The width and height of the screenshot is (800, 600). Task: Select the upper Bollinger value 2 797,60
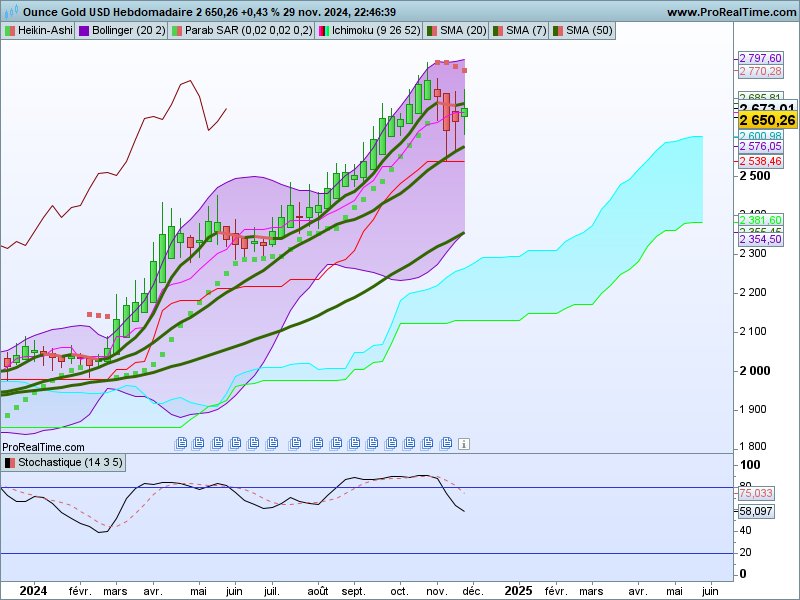point(760,58)
